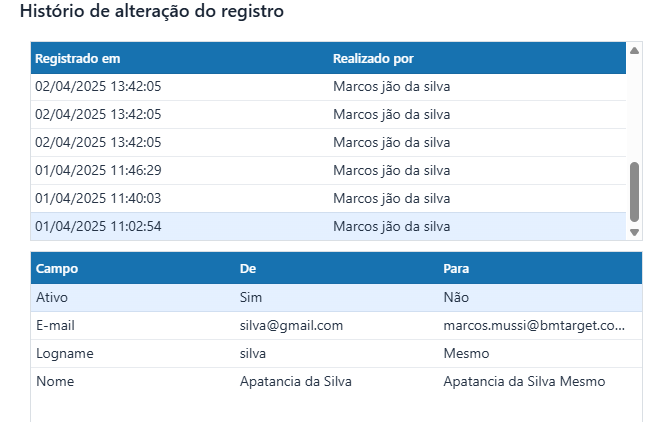Click the "Campo" column header
The image size is (664, 422).
click(x=57, y=269)
